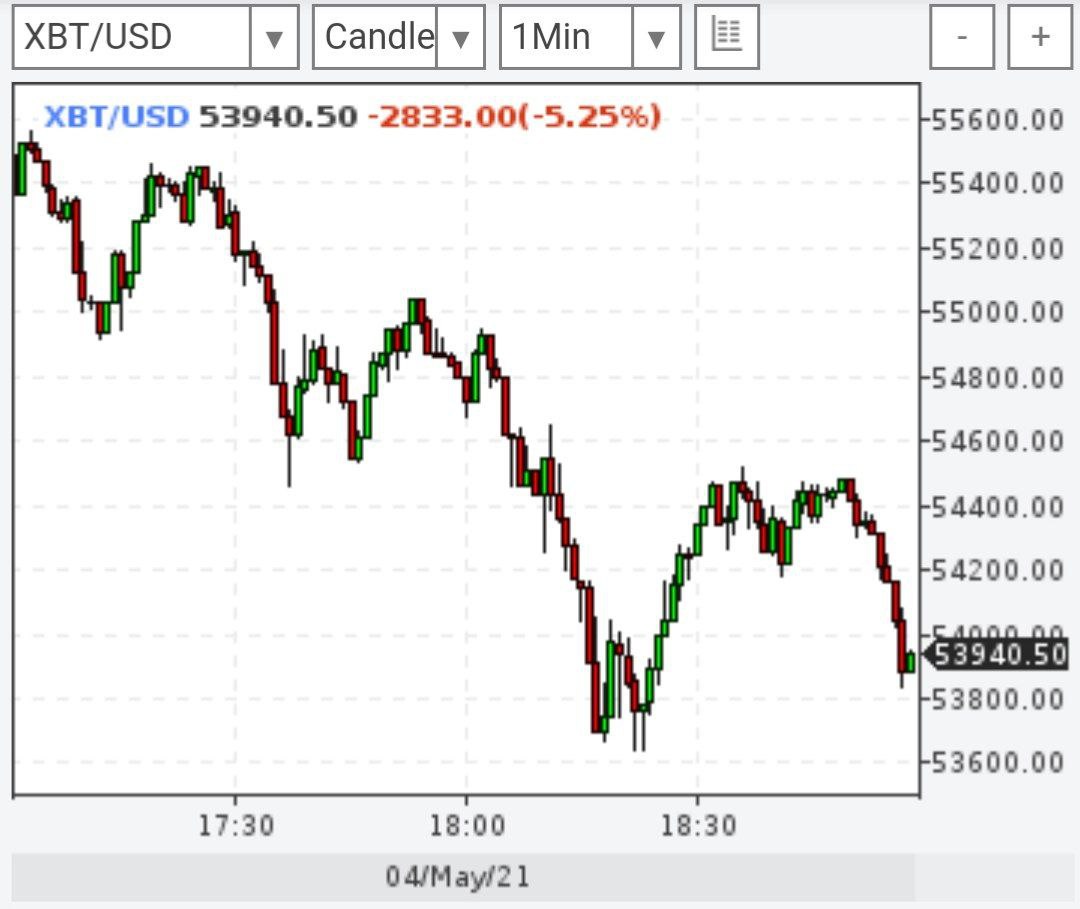Screen dimensions: 1080x909
Task: Click the chart data table icon
Action: [x=727, y=37]
